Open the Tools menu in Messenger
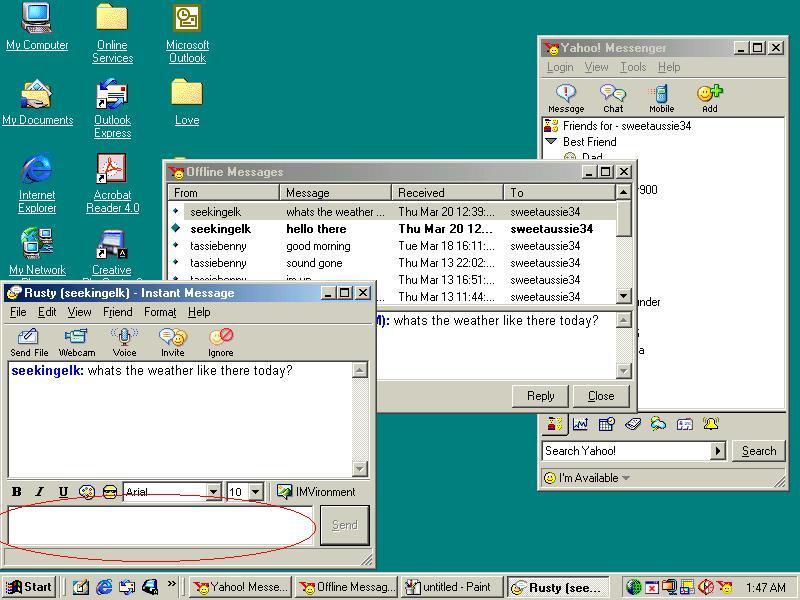Viewport: 800px width, 600px height. (x=633, y=67)
